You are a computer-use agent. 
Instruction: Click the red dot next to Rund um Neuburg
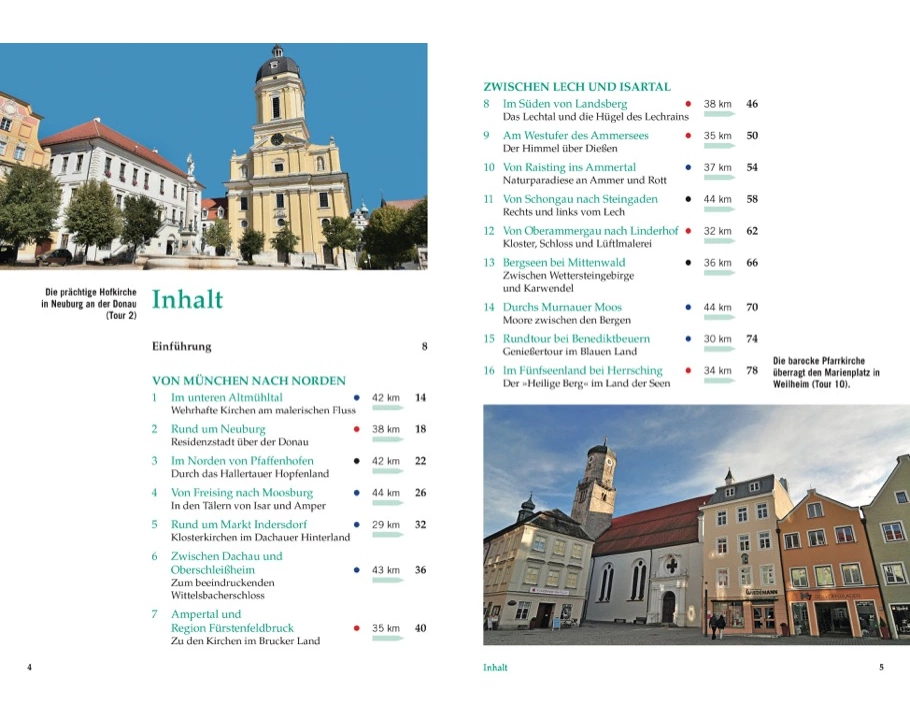click(356, 429)
